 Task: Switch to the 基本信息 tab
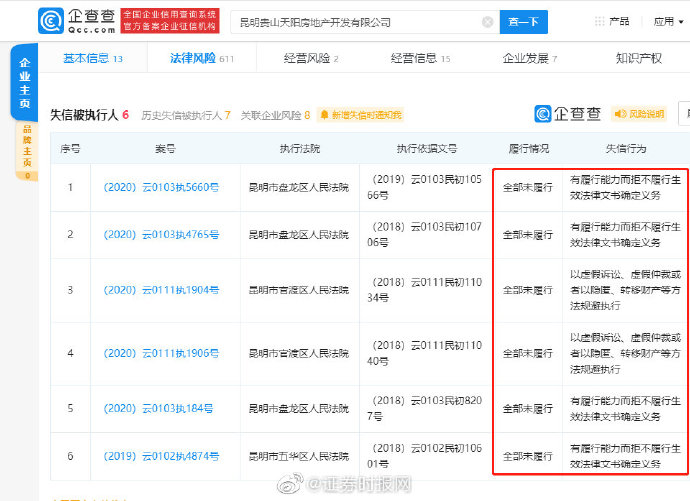[x=93, y=58]
